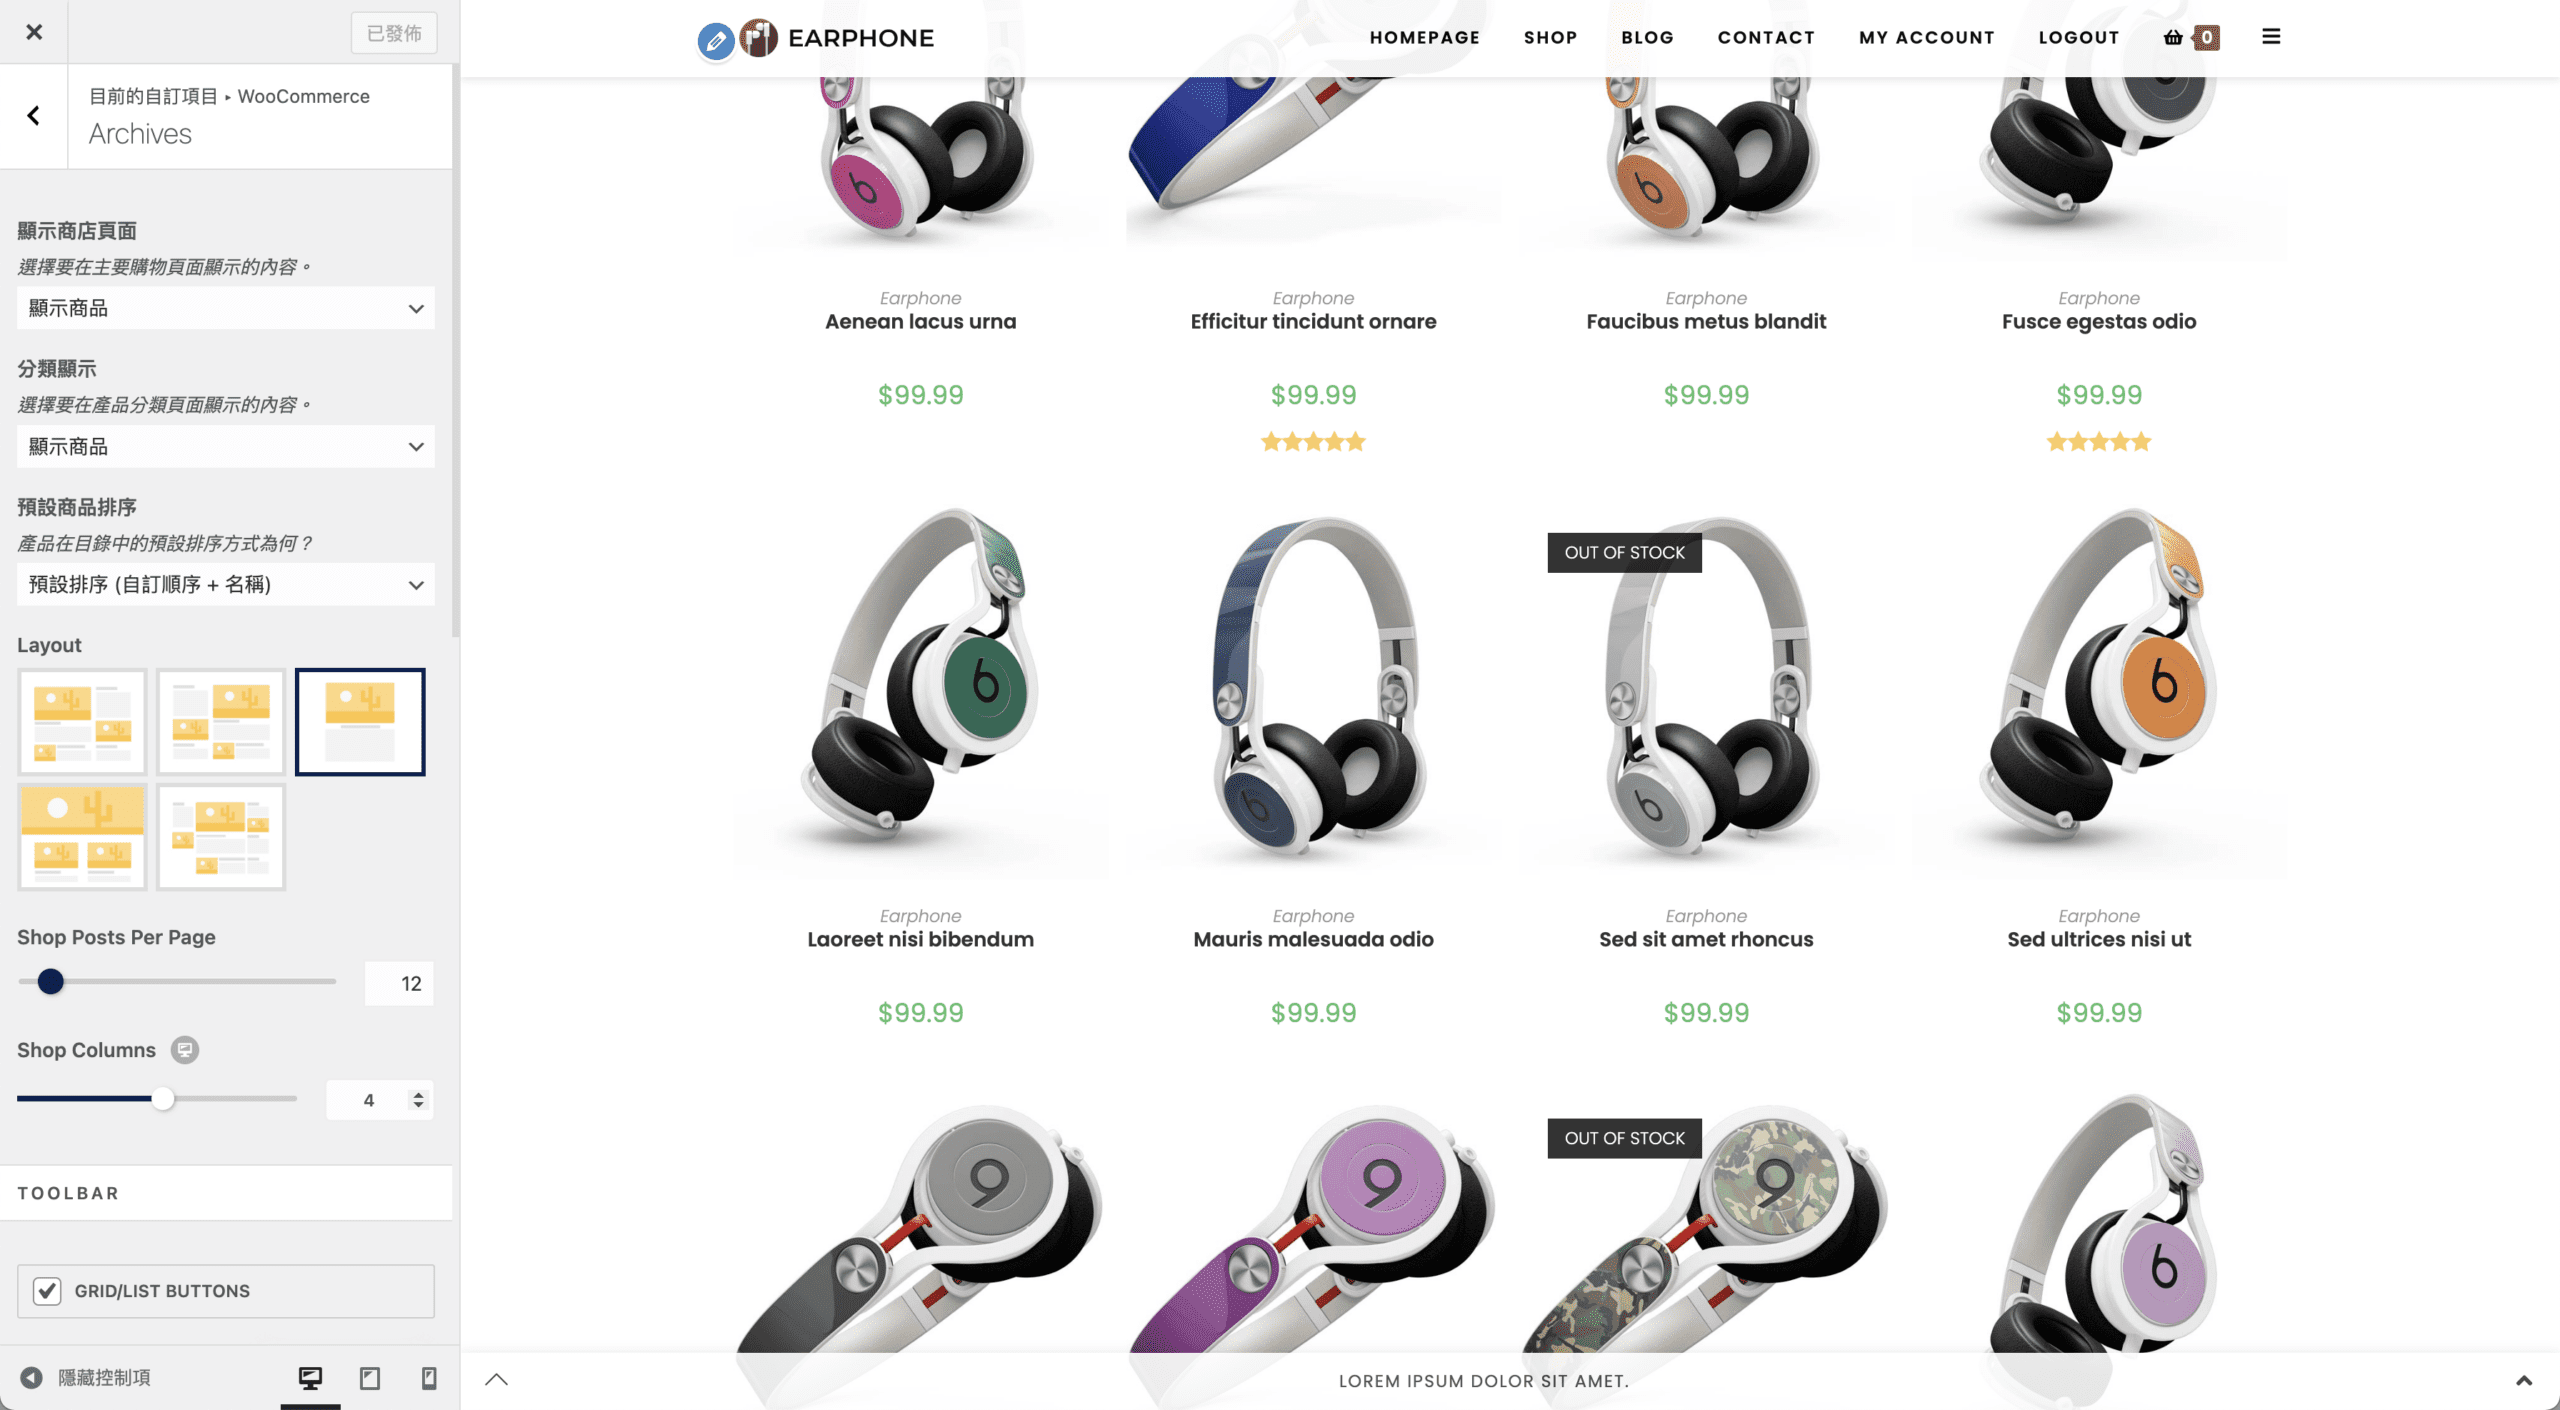
Task: Open the BLOG menu item
Action: pos(1647,37)
